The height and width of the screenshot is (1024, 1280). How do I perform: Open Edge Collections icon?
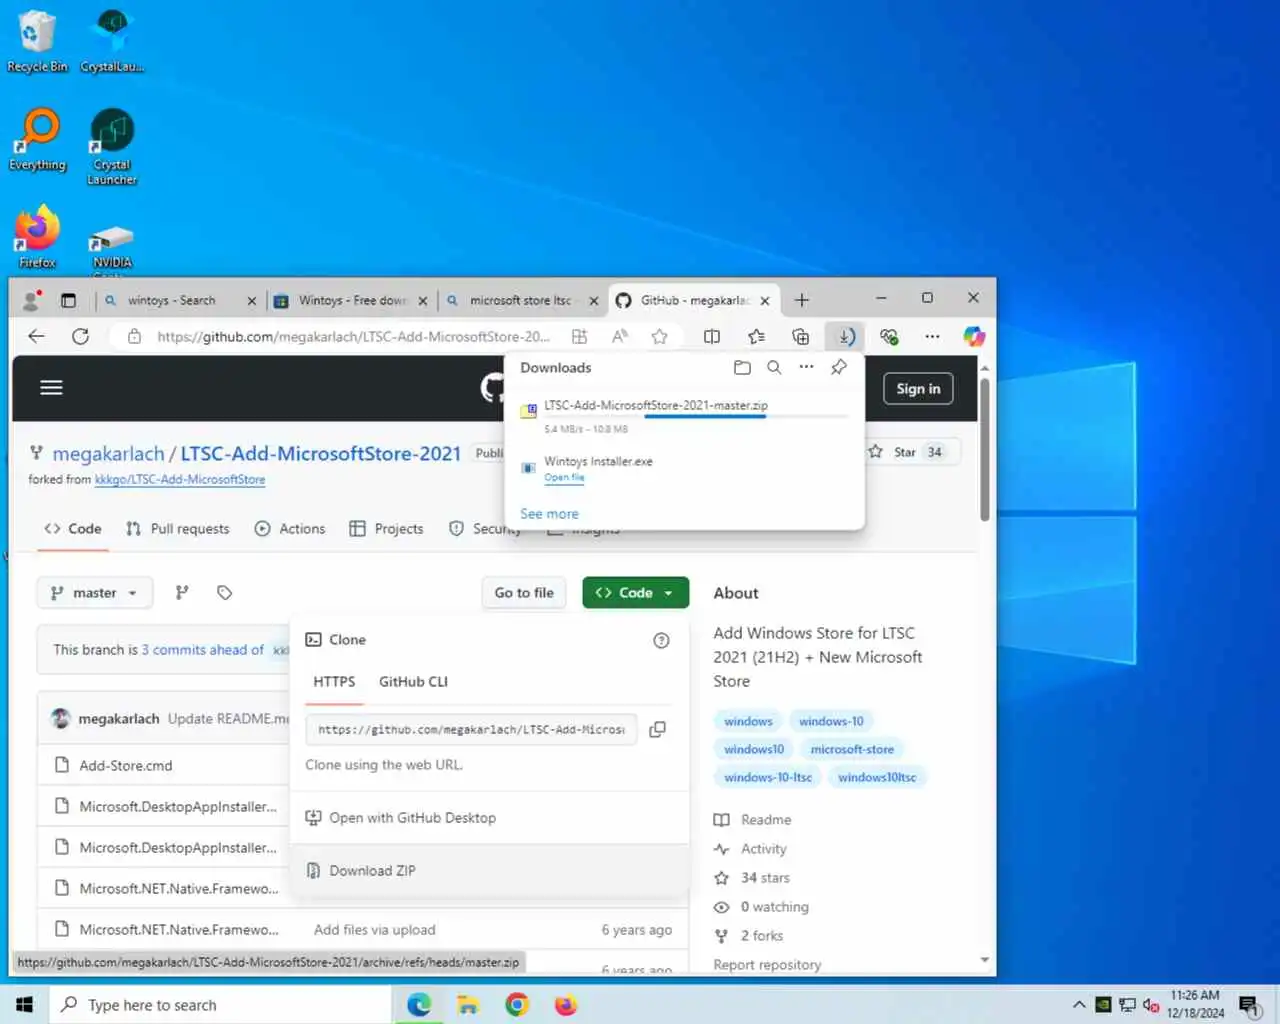click(x=801, y=337)
